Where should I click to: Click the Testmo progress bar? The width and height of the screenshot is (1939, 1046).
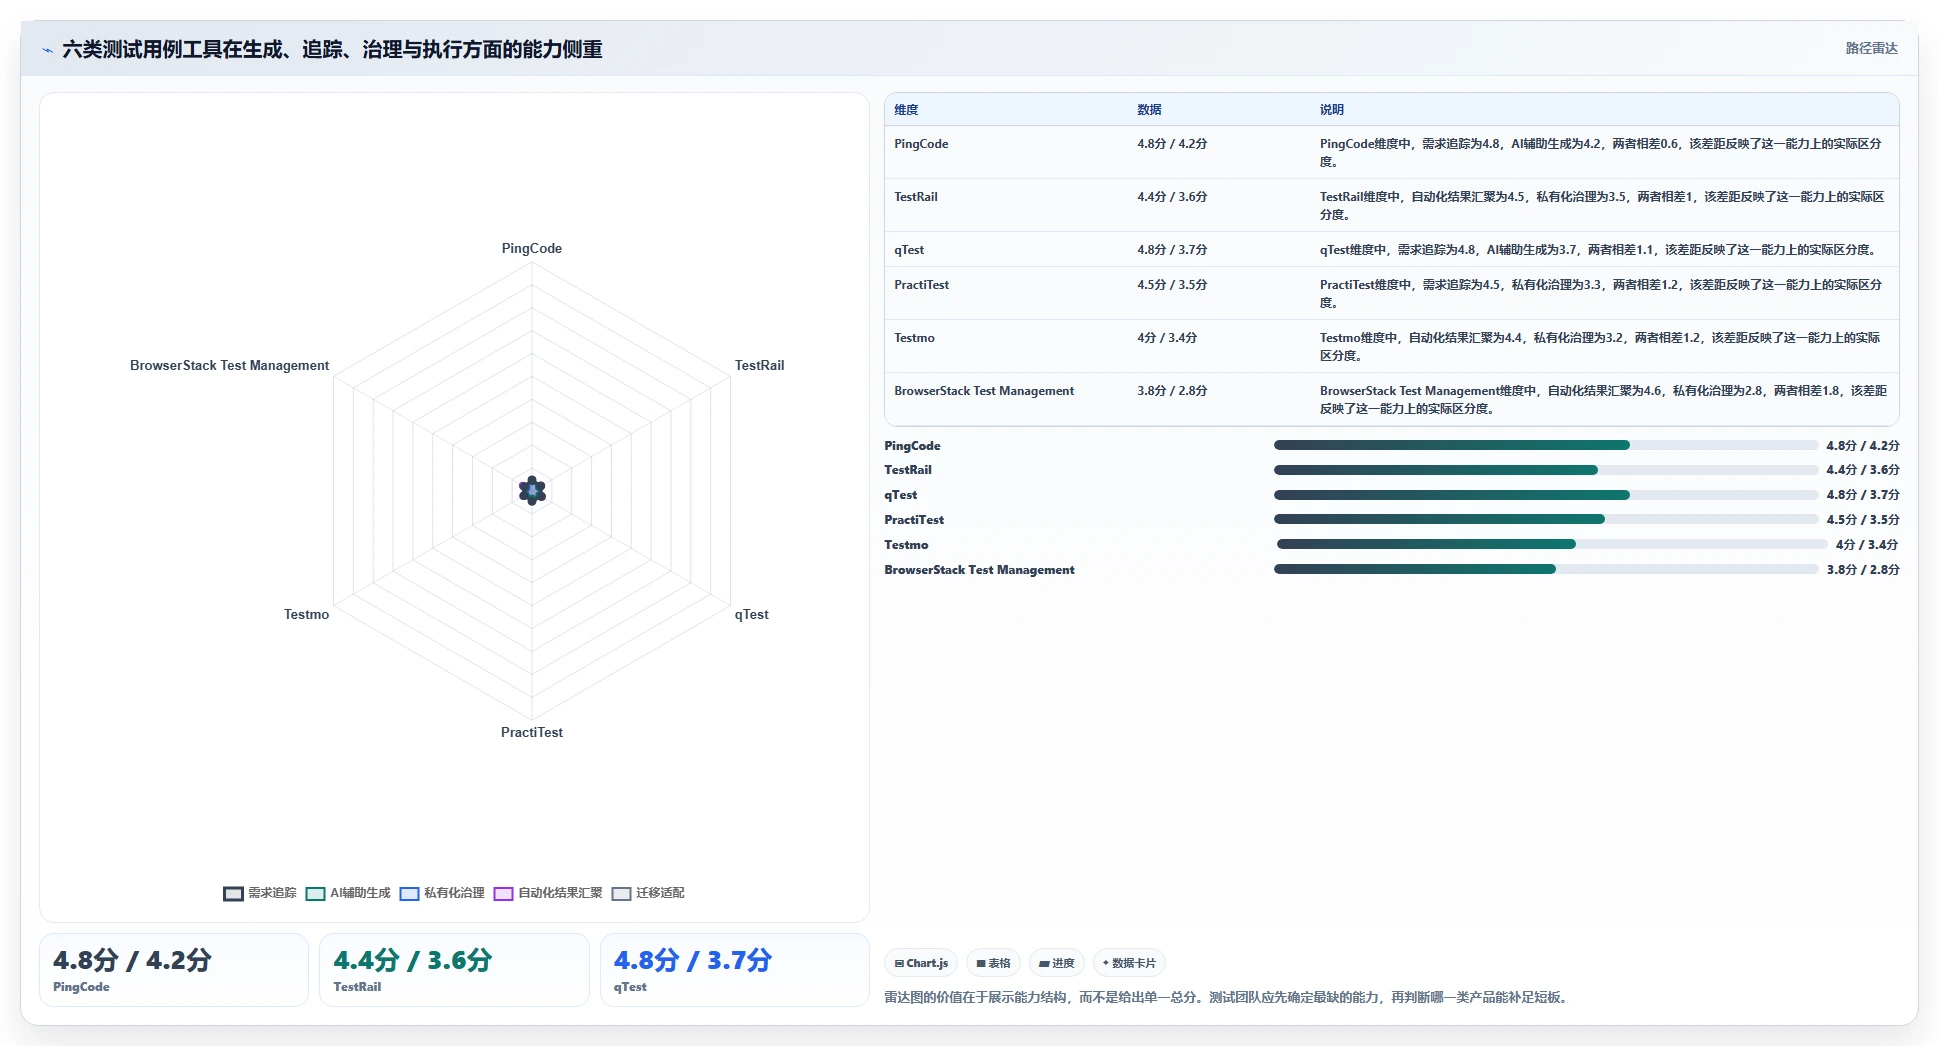pos(1551,544)
